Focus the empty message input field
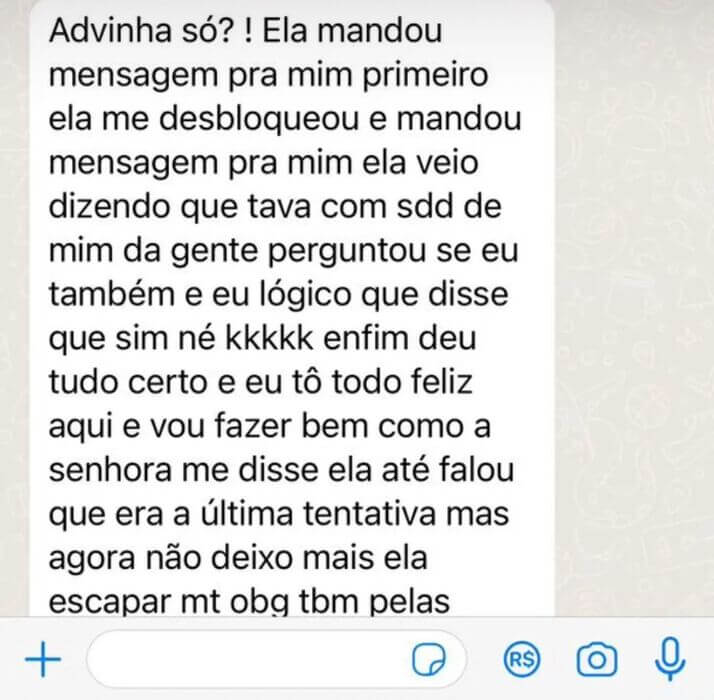This screenshot has height=700, width=714. point(276,659)
